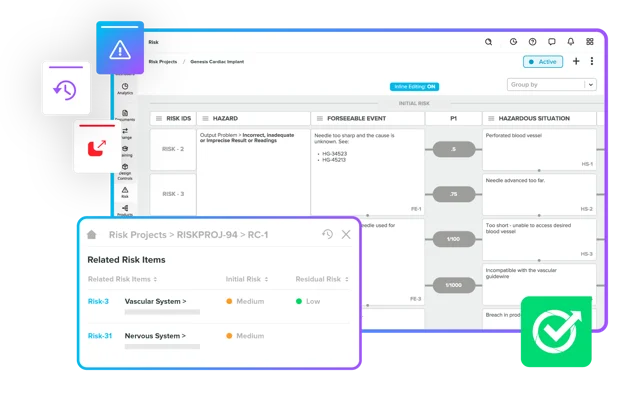The image size is (622, 394).
Task: Sort by Initial Risk column arrows
Action: coord(267,279)
